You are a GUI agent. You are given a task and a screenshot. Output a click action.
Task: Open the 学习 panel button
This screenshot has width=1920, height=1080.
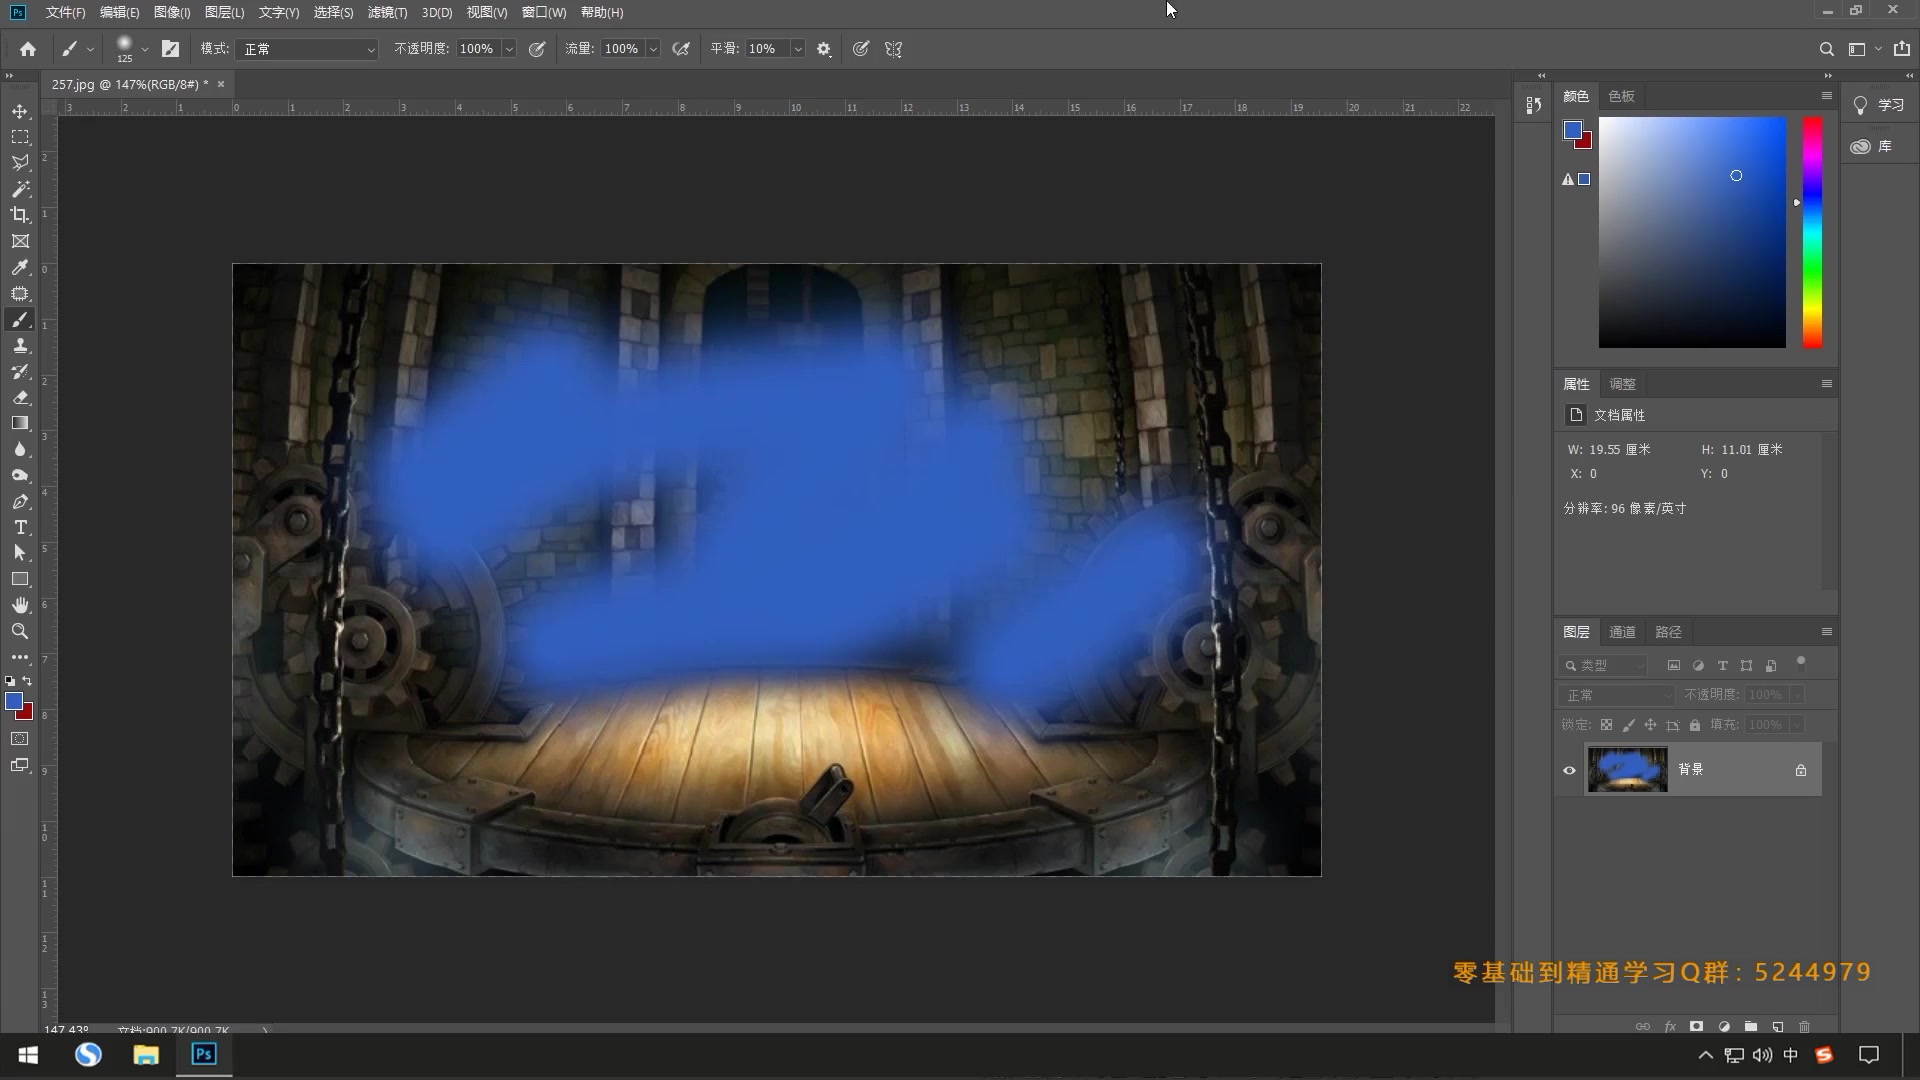1879,105
